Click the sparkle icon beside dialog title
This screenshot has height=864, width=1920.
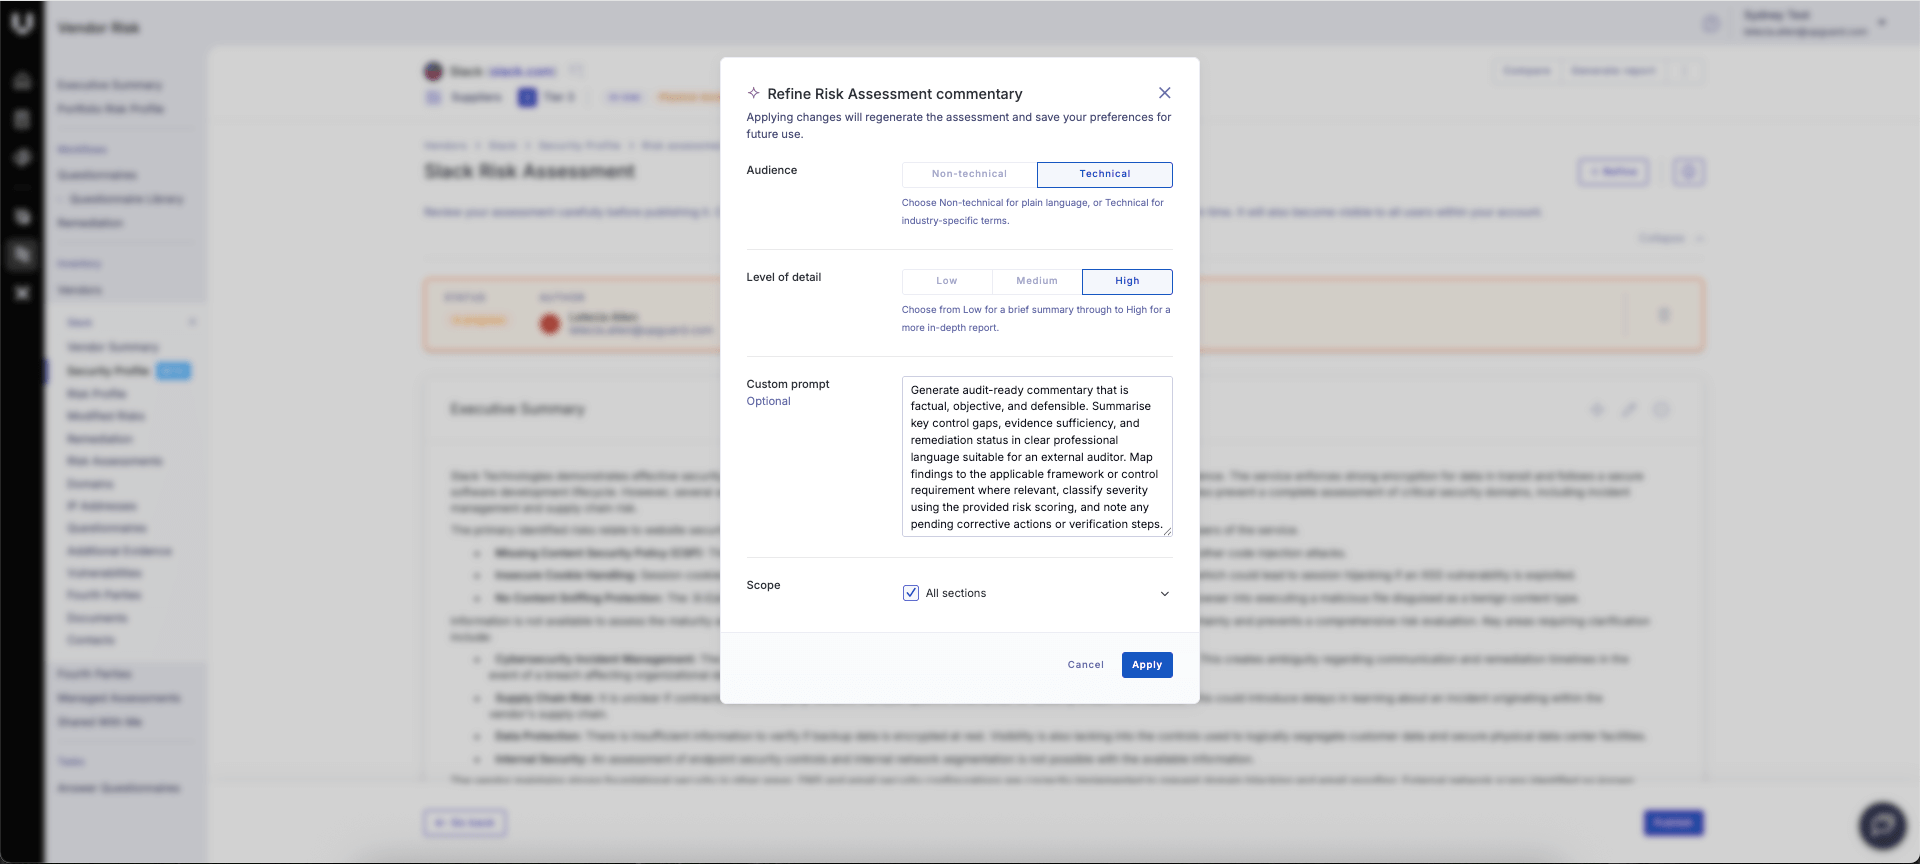pyautogui.click(x=754, y=93)
